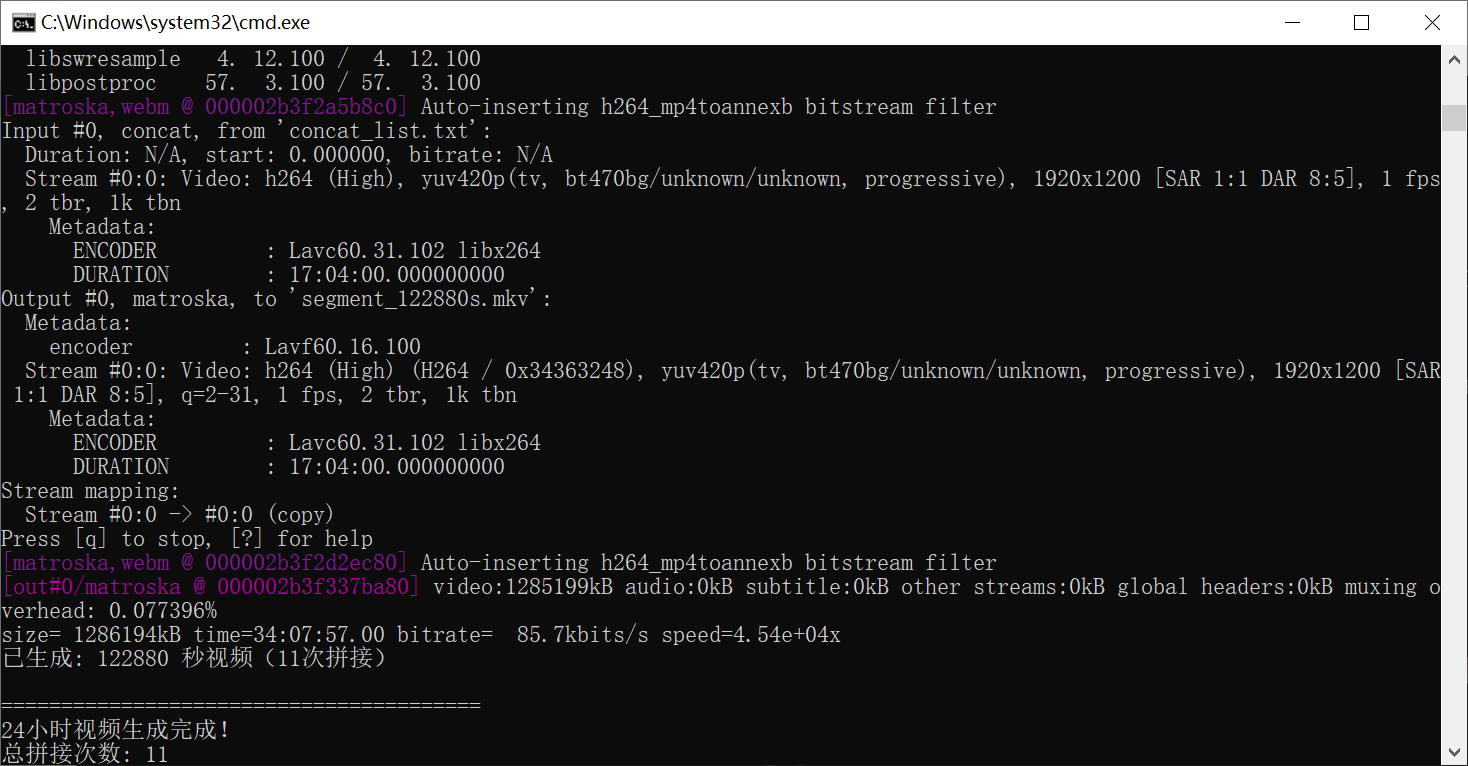Maximize the command prompt window
Viewport: 1468px width, 766px height.
point(1361,22)
